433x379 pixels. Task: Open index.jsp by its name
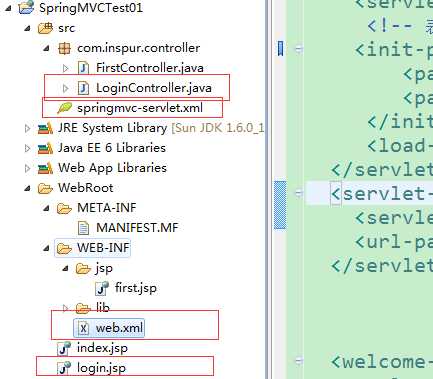(102, 348)
